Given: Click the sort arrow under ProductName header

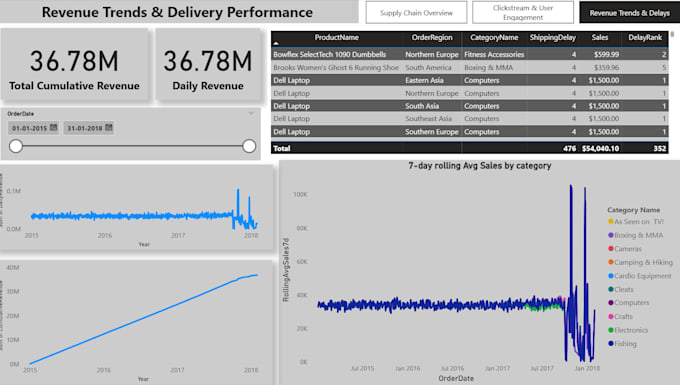Looking at the screenshot, I should point(276,43).
